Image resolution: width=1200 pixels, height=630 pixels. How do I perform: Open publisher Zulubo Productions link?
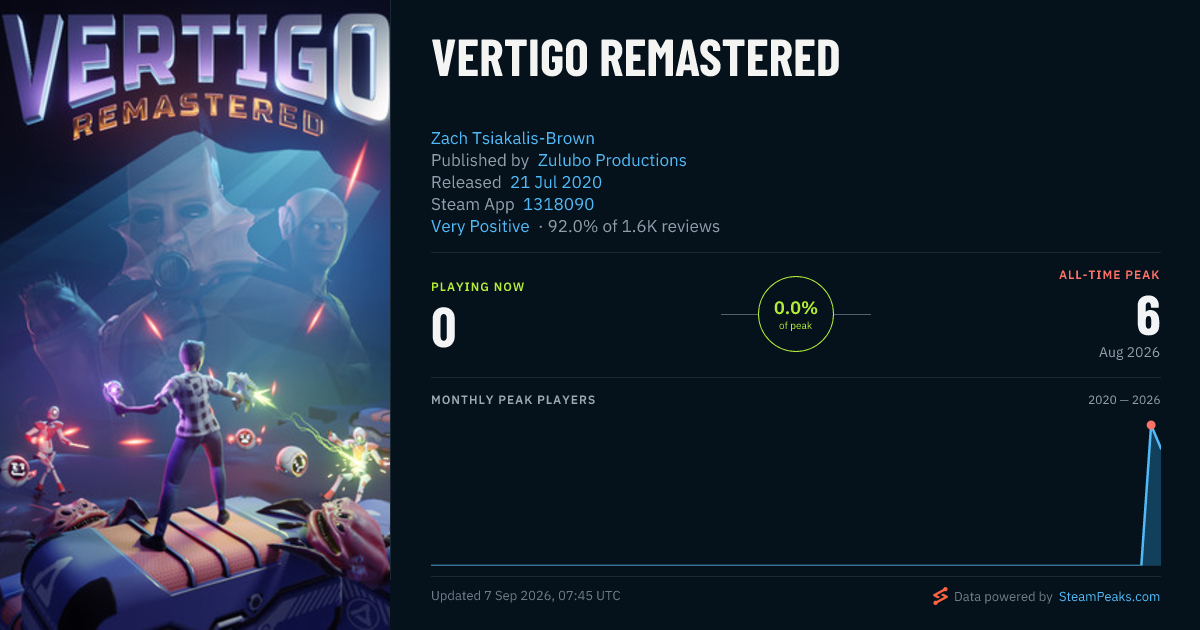click(612, 160)
